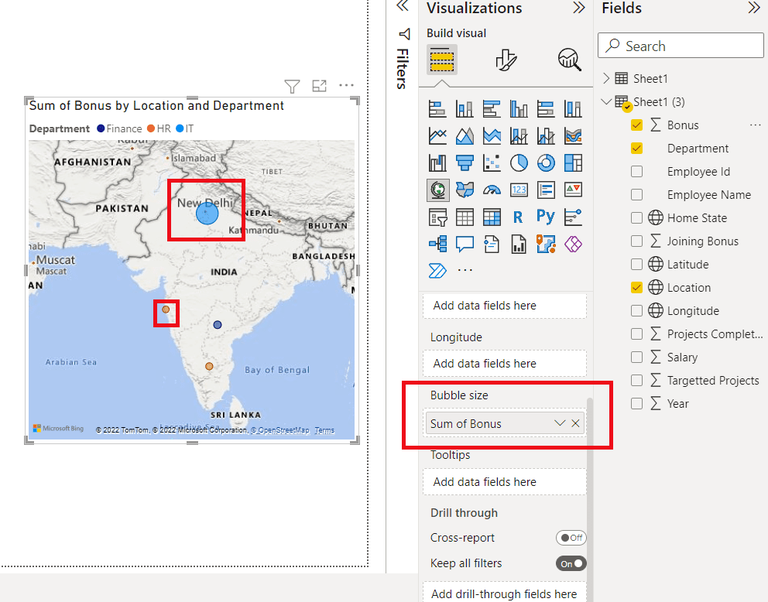This screenshot has height=602, width=768.
Task: Pick the donut chart visual
Action: (x=546, y=163)
